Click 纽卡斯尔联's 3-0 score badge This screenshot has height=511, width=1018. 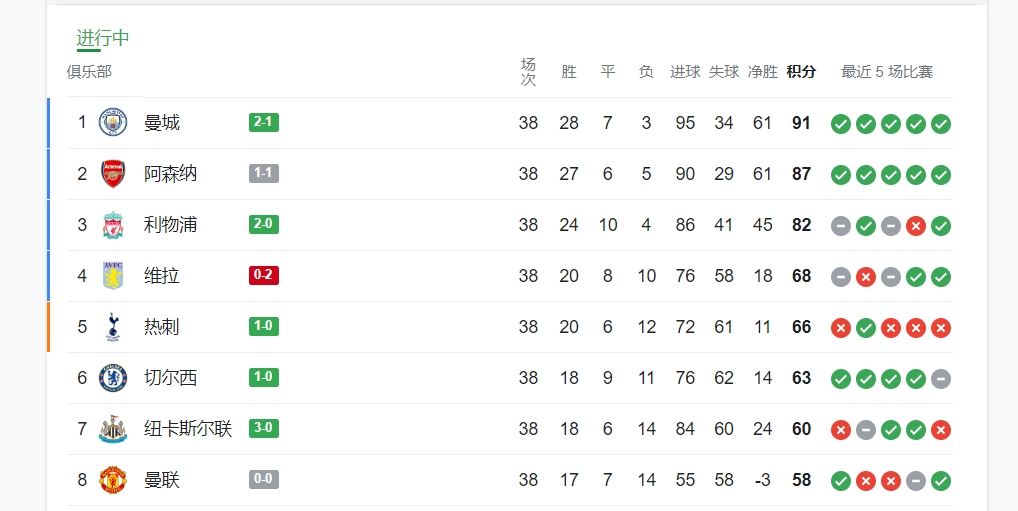point(264,429)
